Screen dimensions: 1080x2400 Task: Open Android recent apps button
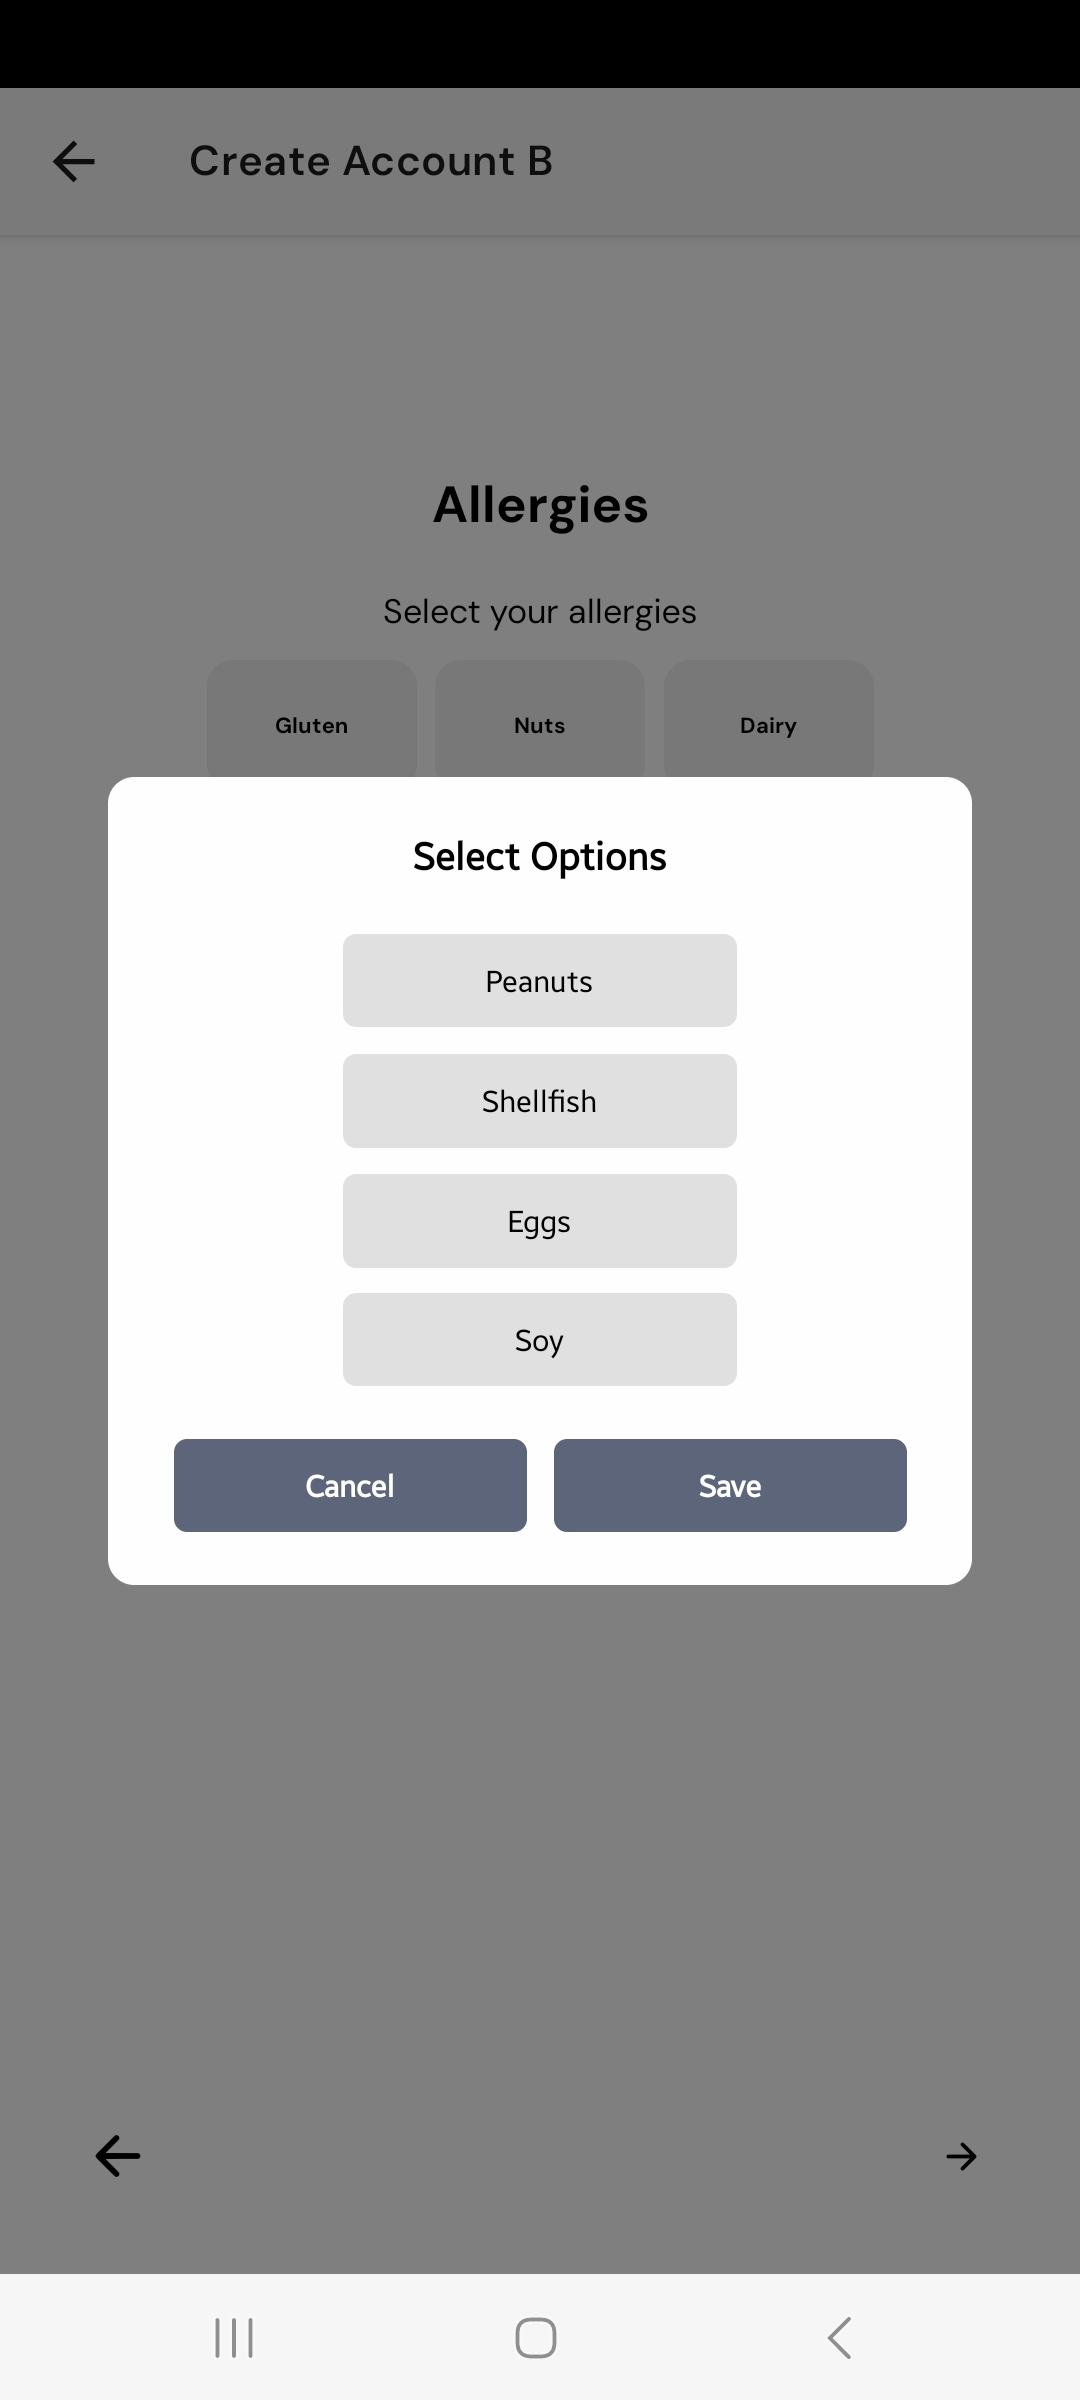(234, 2338)
